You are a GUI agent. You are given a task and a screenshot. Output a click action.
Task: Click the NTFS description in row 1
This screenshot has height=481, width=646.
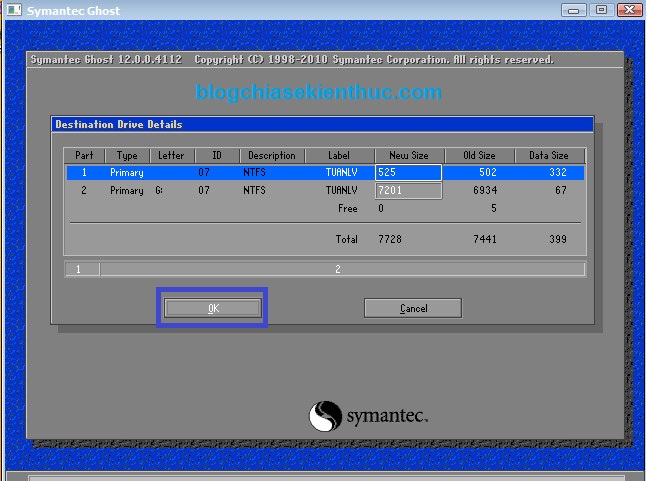(x=254, y=173)
